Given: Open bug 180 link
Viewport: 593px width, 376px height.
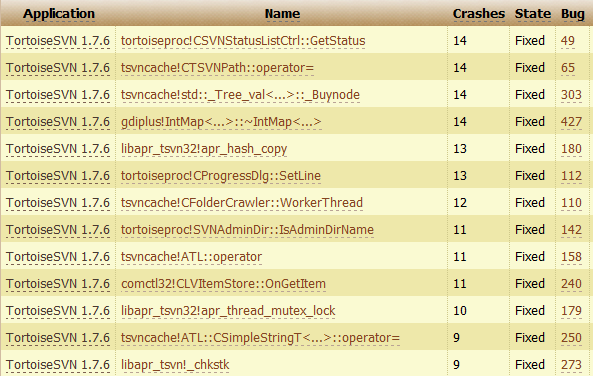Looking at the screenshot, I should point(571,149).
